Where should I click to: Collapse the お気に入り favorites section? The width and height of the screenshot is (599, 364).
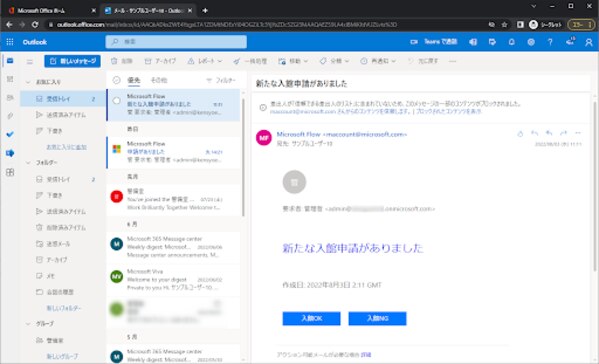[28, 82]
